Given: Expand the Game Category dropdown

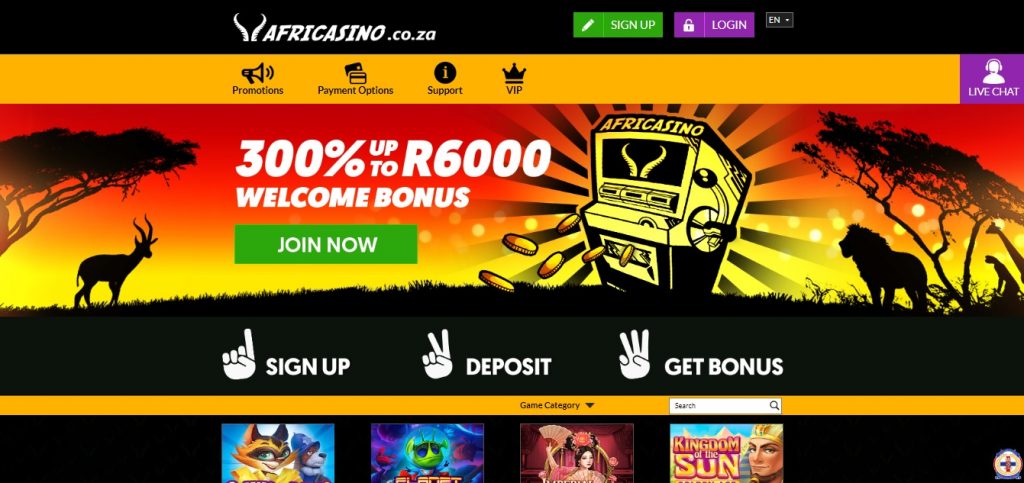Looking at the screenshot, I should tap(557, 405).
